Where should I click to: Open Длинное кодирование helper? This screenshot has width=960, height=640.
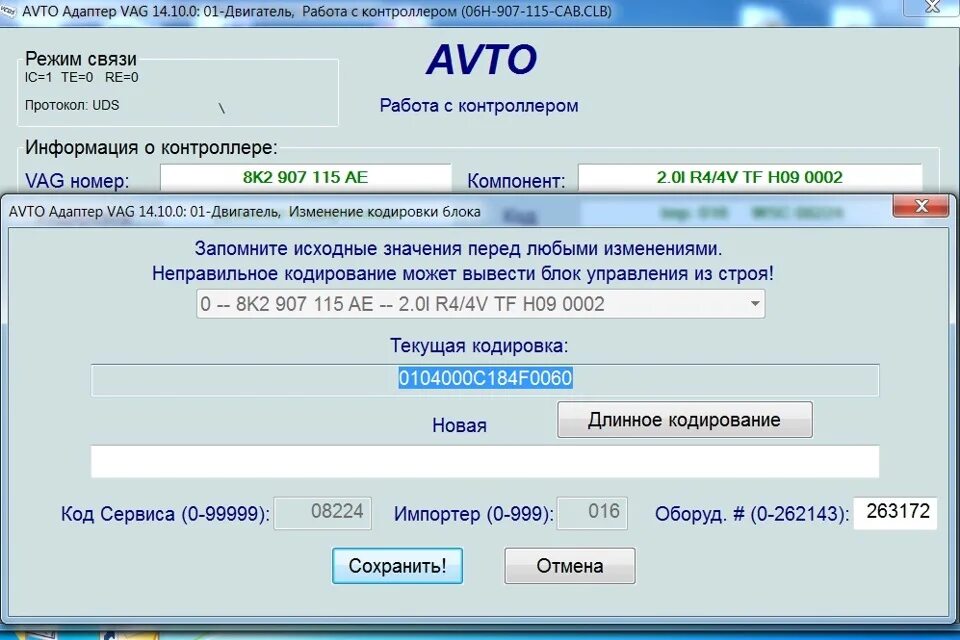[x=684, y=420]
